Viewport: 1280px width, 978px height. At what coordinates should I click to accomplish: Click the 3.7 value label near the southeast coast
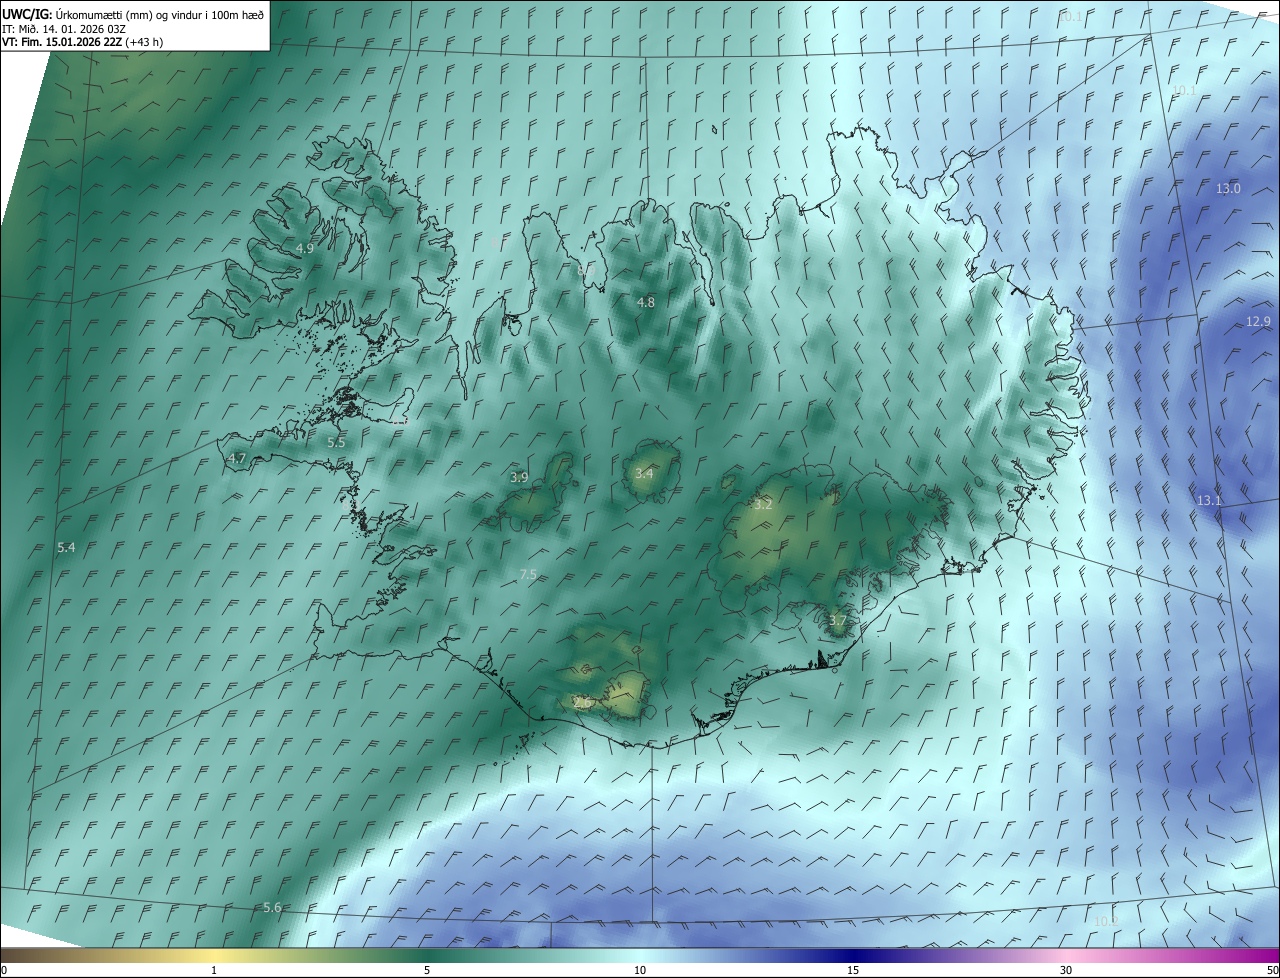[x=838, y=621]
